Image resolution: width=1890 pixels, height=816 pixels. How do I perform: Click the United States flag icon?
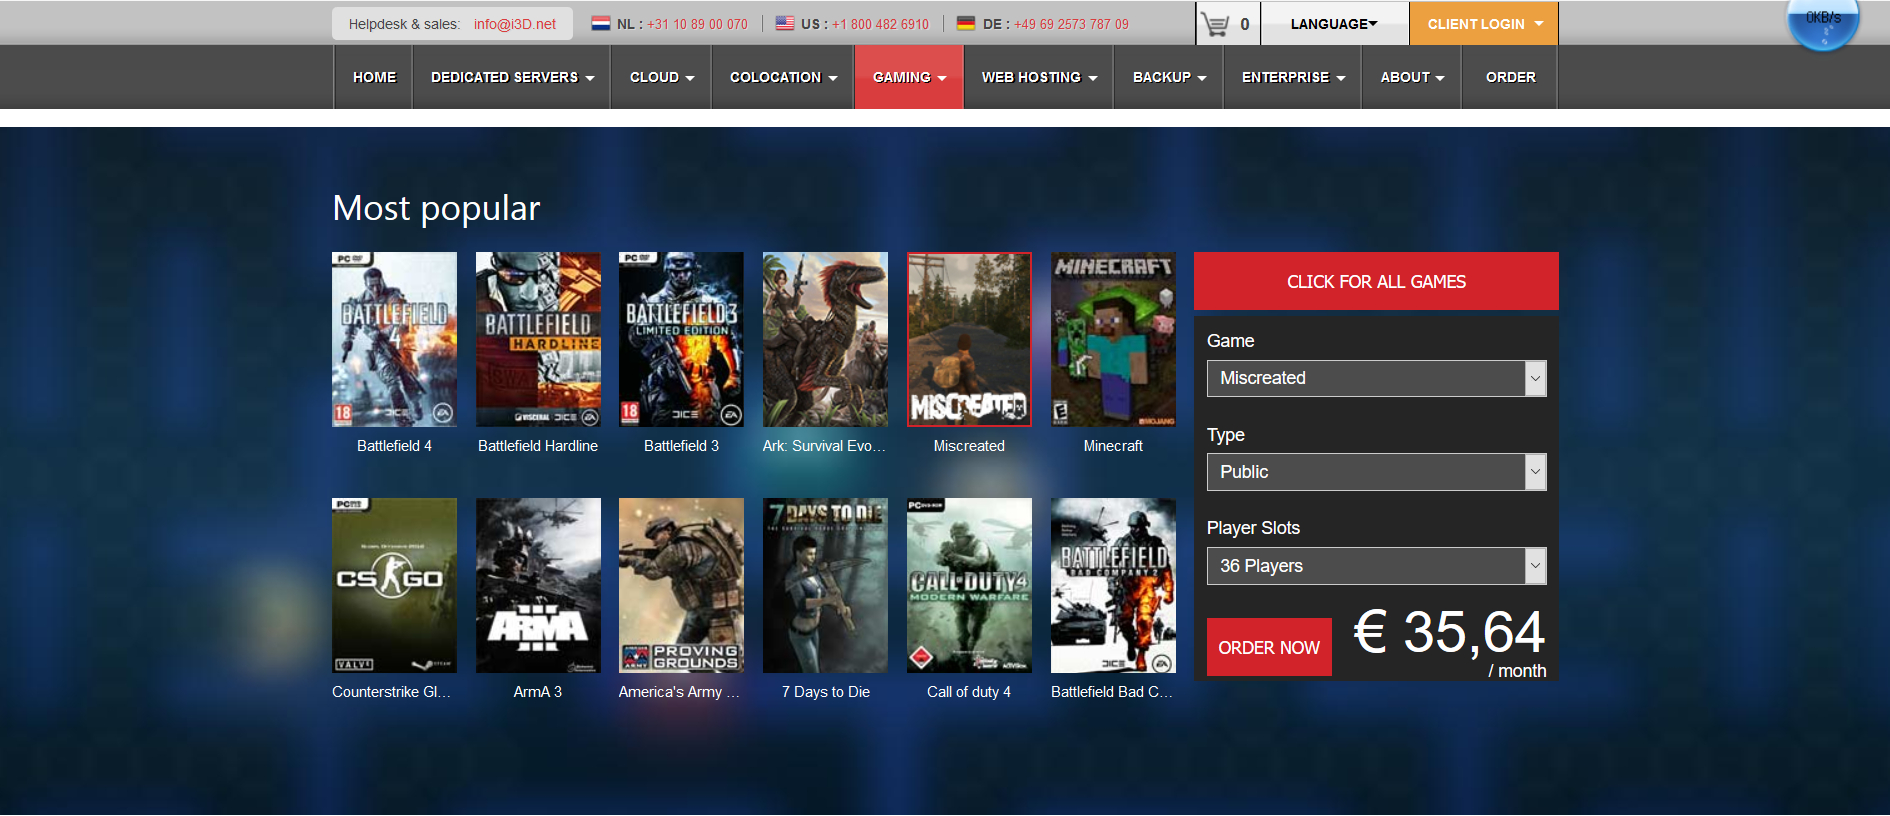[x=785, y=23]
